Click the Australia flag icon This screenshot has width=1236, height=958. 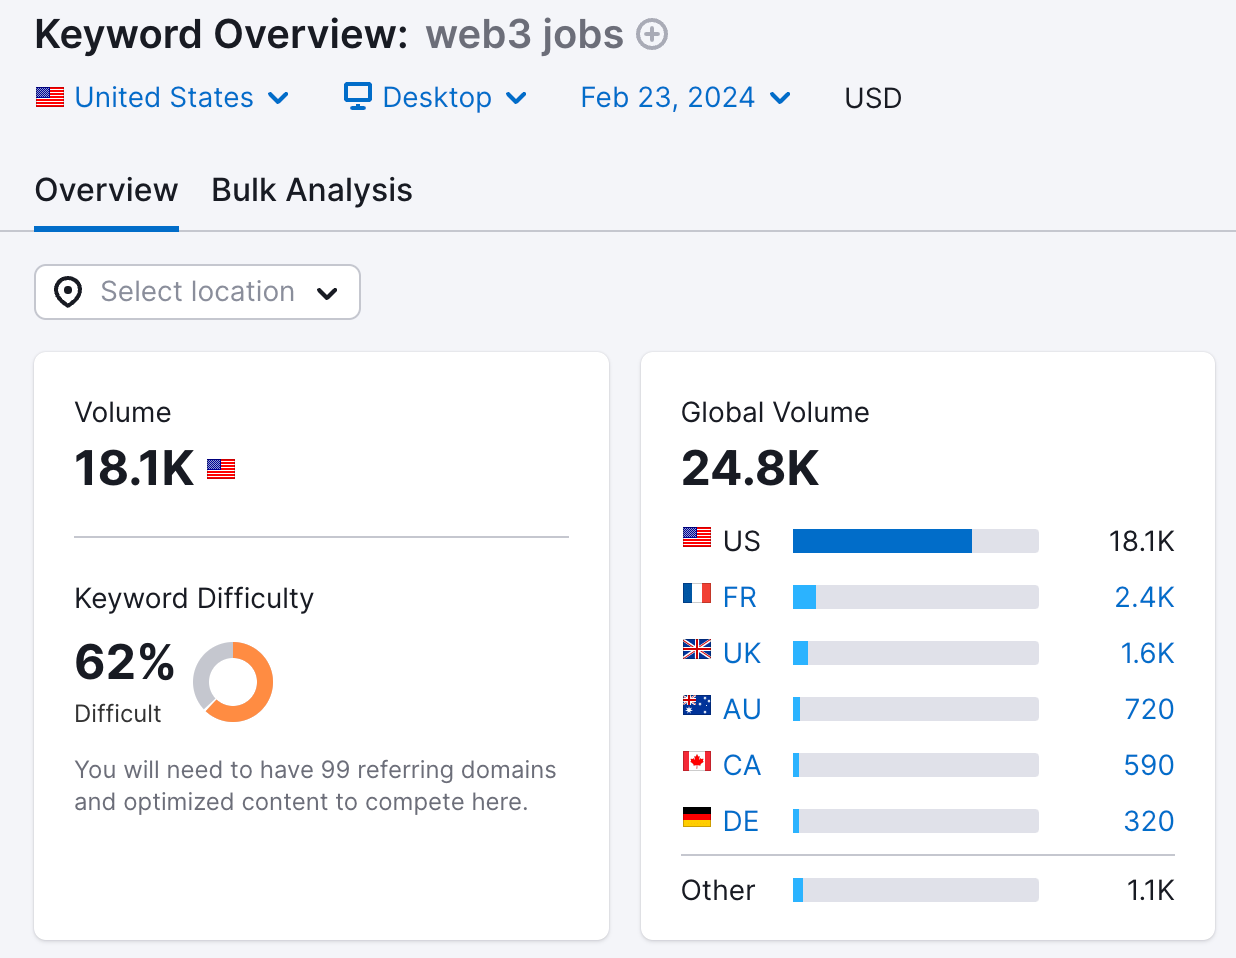tap(697, 705)
